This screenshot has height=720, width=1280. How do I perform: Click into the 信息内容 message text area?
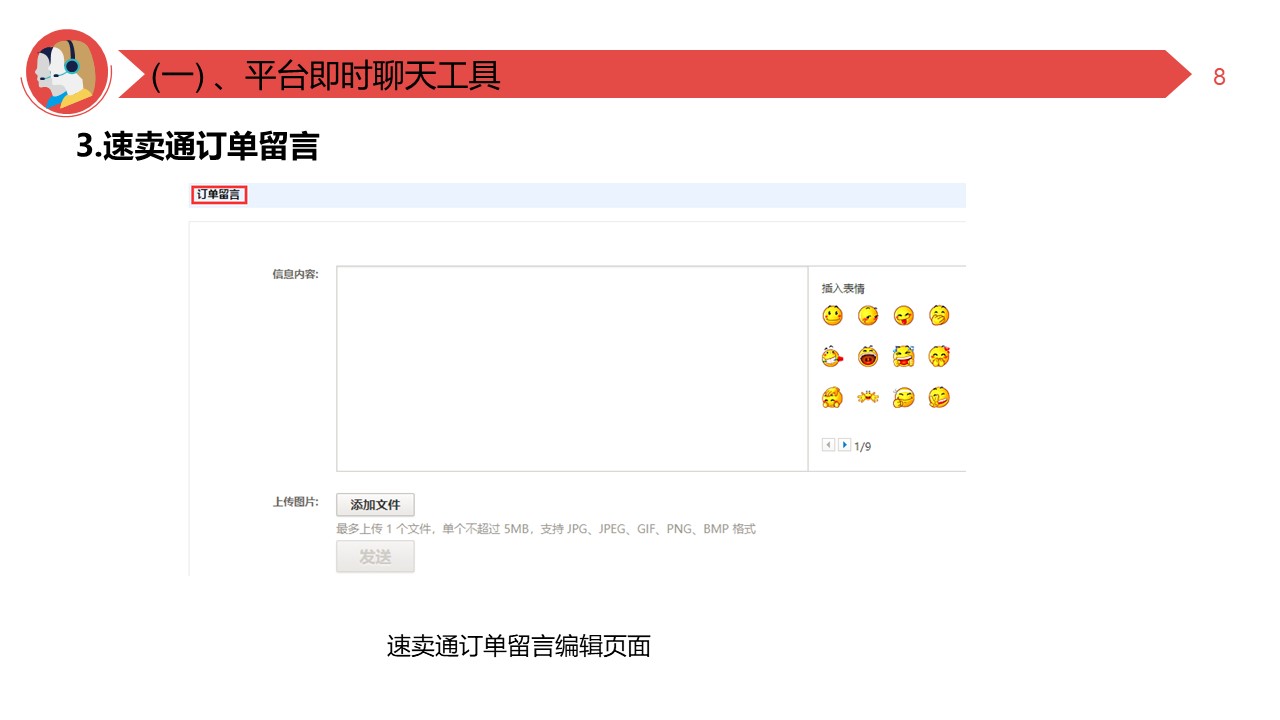pyautogui.click(x=572, y=368)
